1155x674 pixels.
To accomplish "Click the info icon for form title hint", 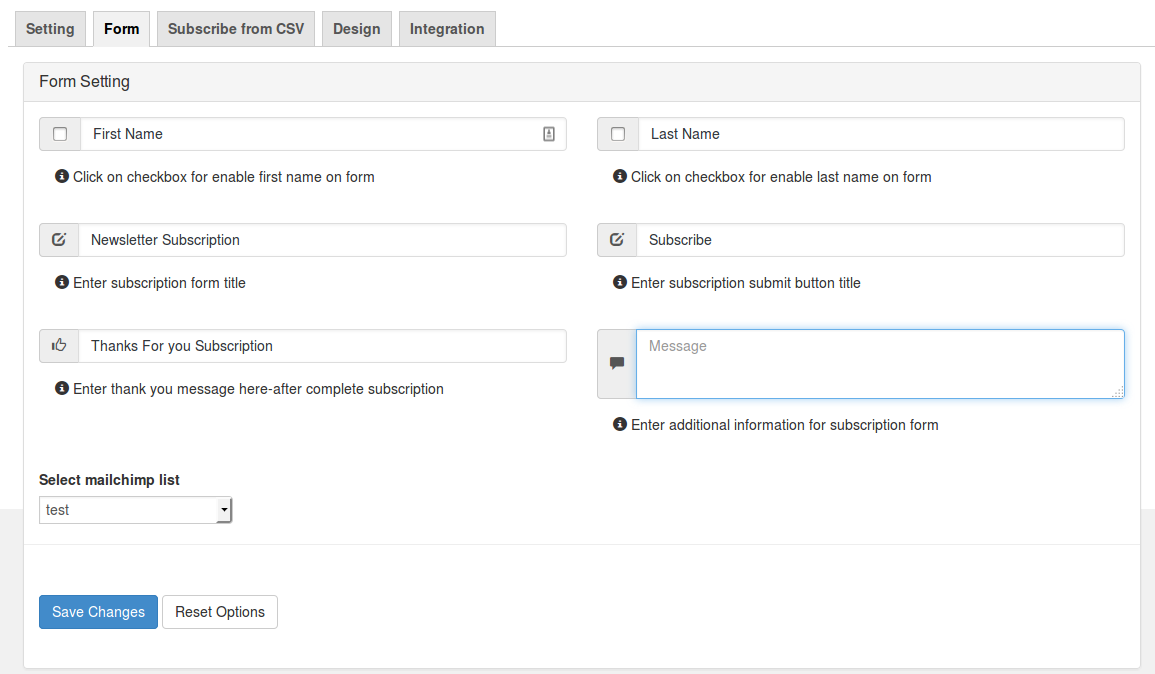I will point(62,282).
